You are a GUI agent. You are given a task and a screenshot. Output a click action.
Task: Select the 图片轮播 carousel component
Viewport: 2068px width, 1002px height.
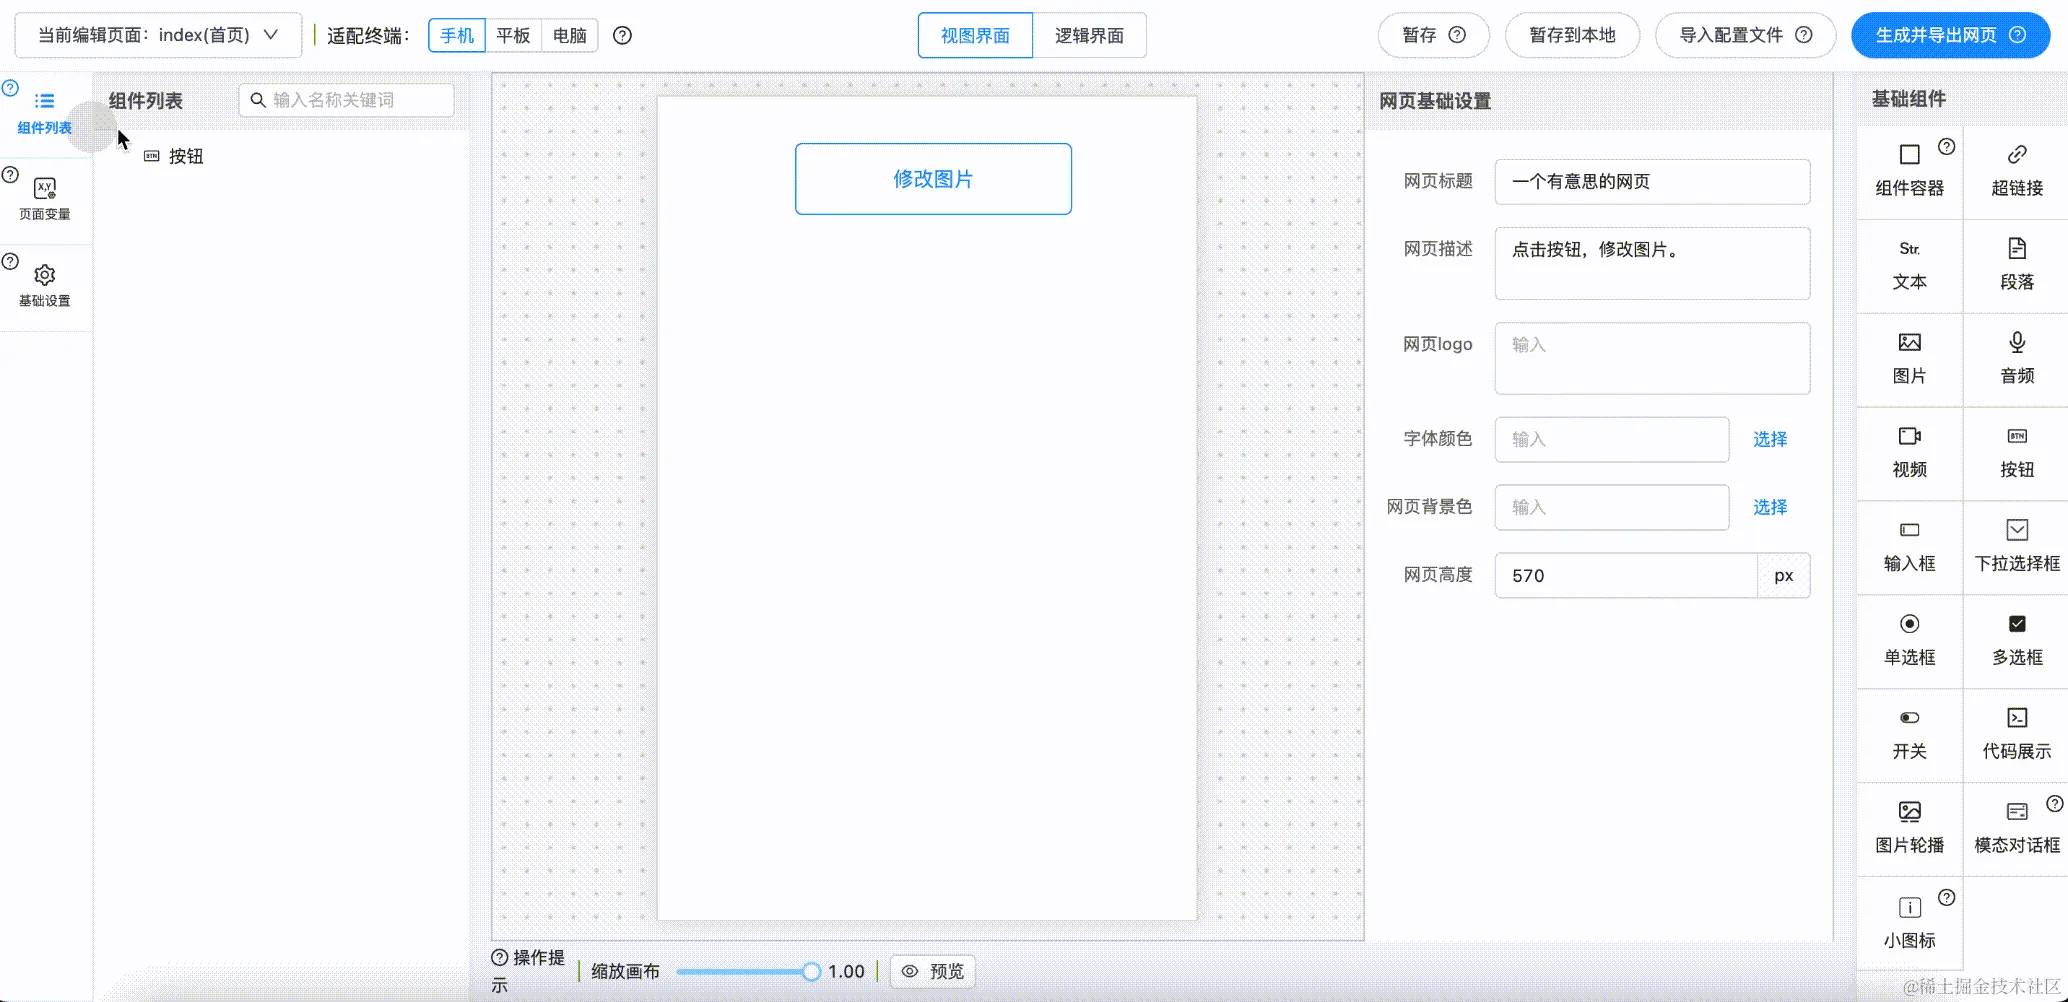coord(1909,828)
